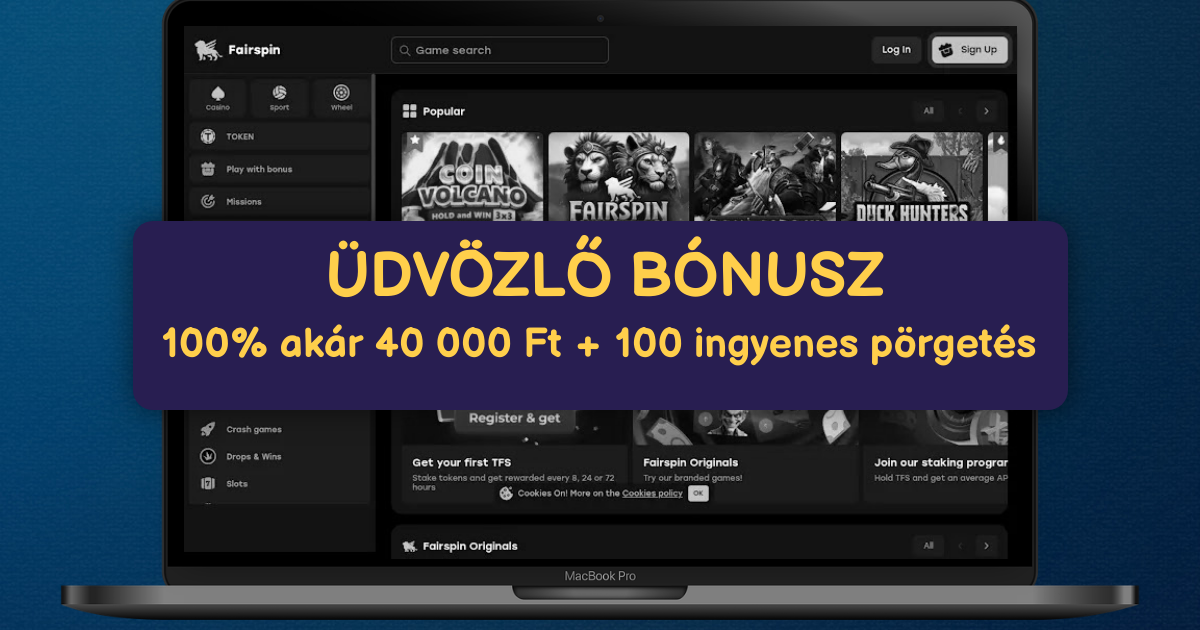Screen dimensions: 1200x630
Task: Open the Wheel section icon
Action: 341,94
